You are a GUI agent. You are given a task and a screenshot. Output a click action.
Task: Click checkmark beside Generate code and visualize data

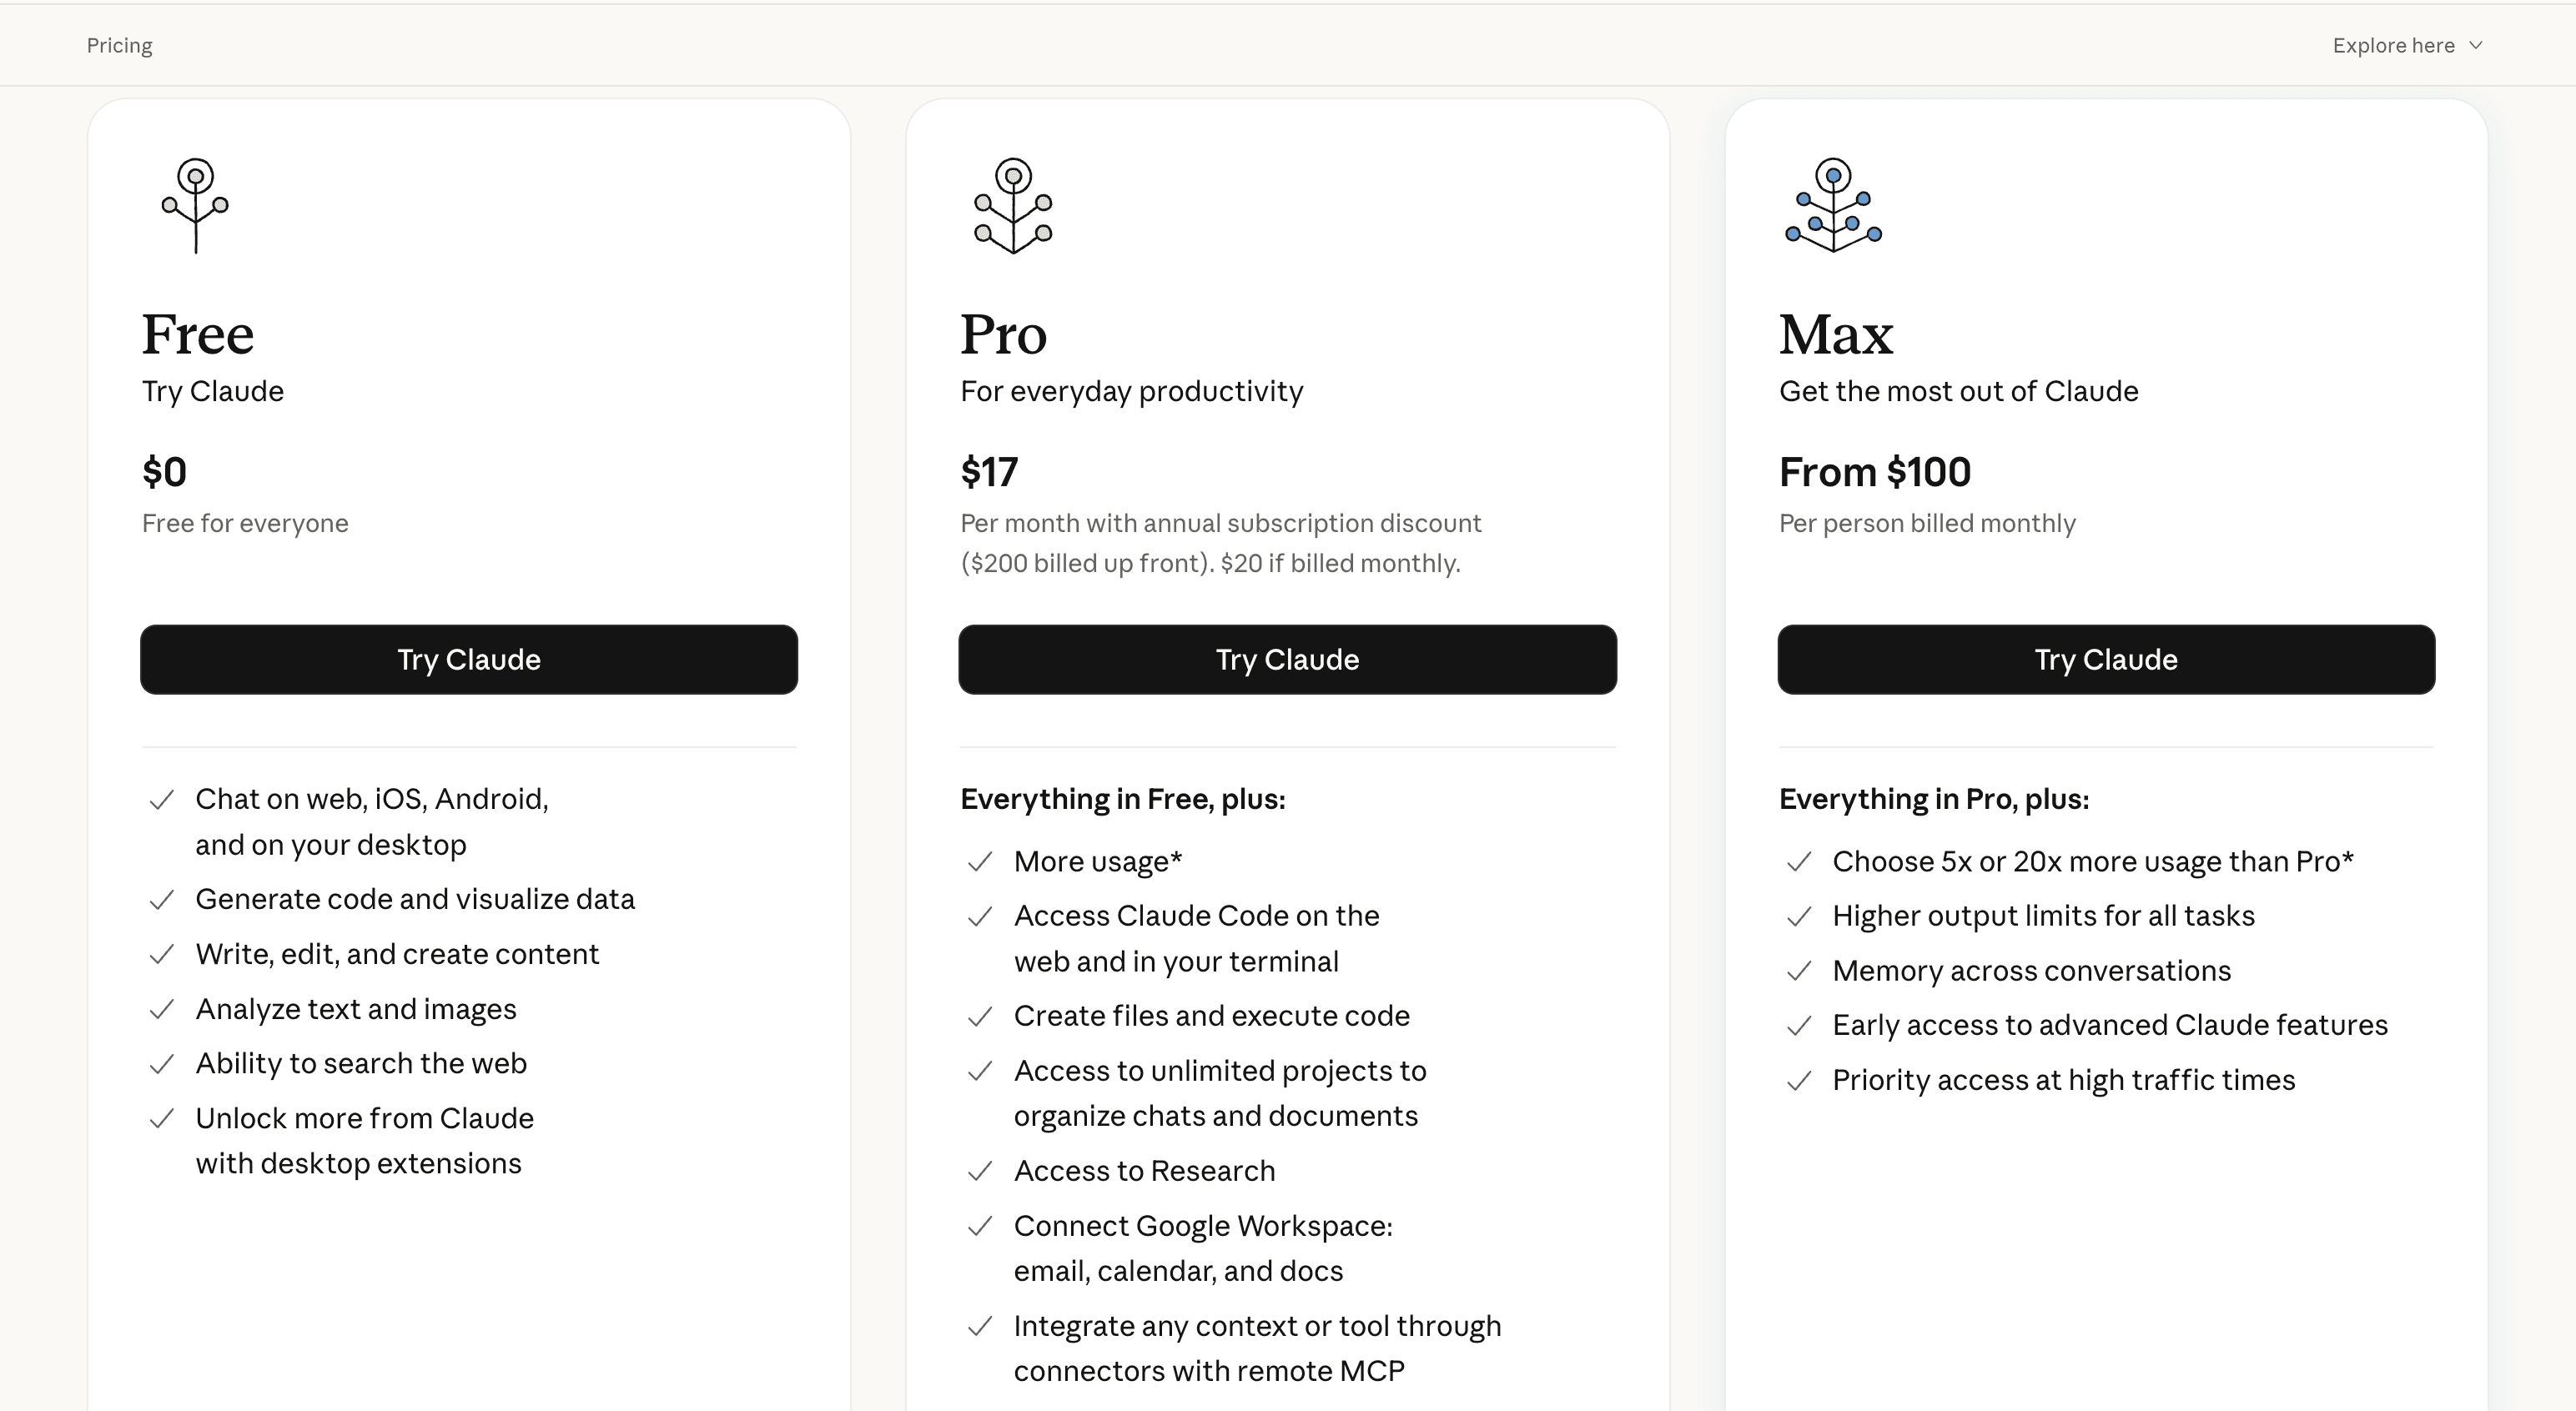tap(162, 900)
